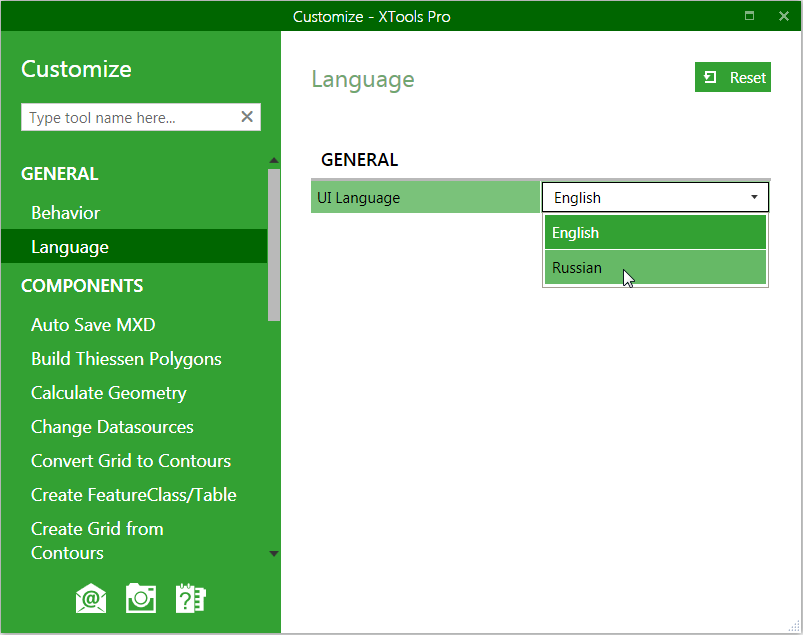This screenshot has width=803, height=635.
Task: Click the sidebar scroll down arrow
Action: tap(274, 554)
